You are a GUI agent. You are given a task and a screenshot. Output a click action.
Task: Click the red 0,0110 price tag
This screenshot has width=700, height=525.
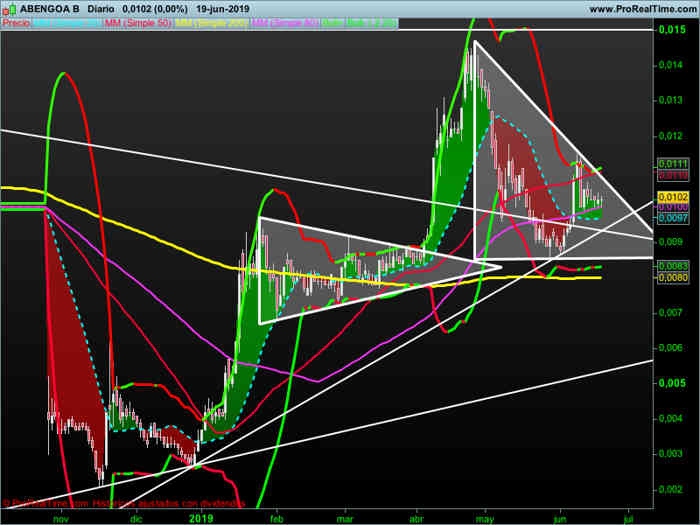(x=673, y=175)
